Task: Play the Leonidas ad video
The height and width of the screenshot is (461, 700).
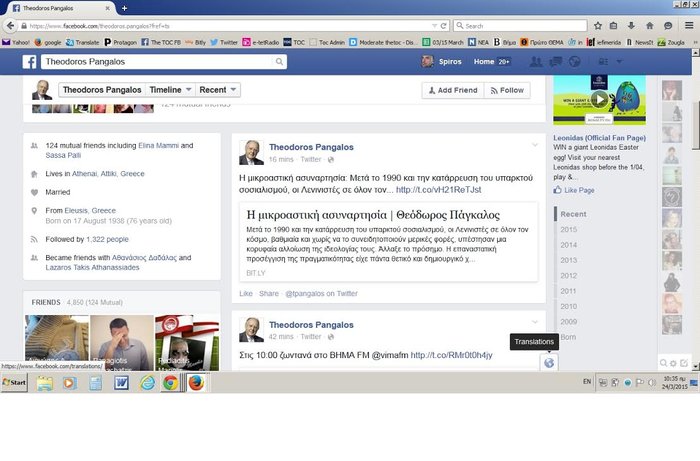Action: [x=600, y=99]
